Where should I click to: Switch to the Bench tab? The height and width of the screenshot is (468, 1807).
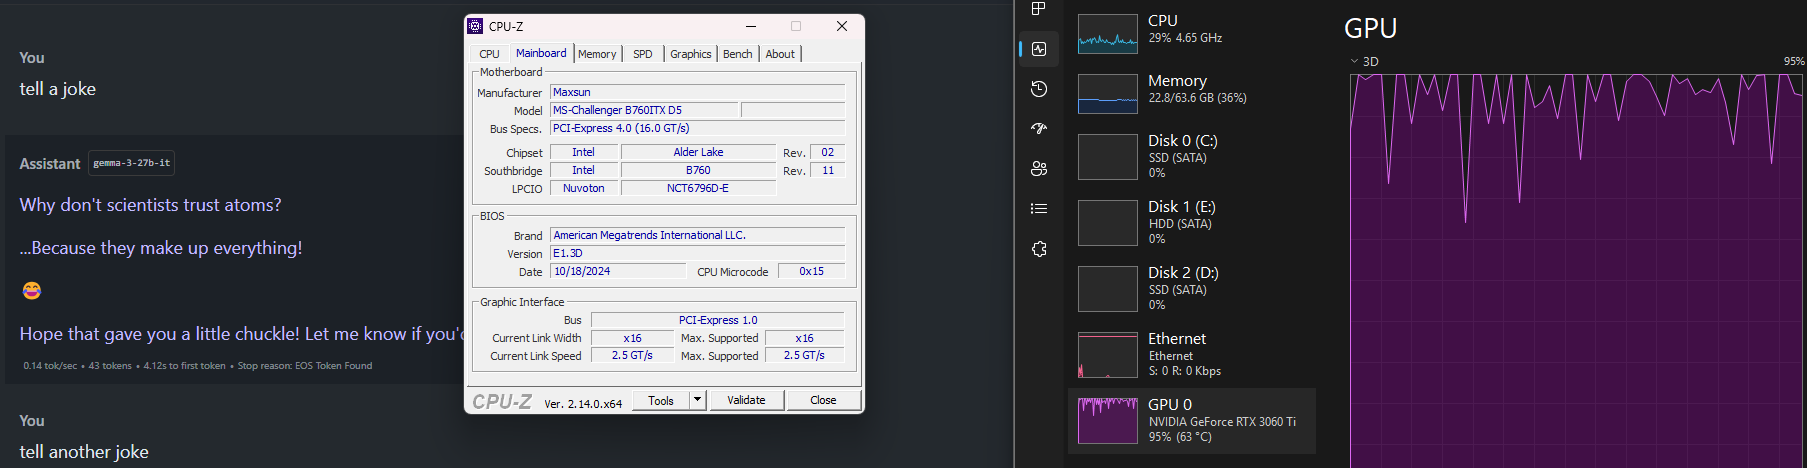point(737,54)
